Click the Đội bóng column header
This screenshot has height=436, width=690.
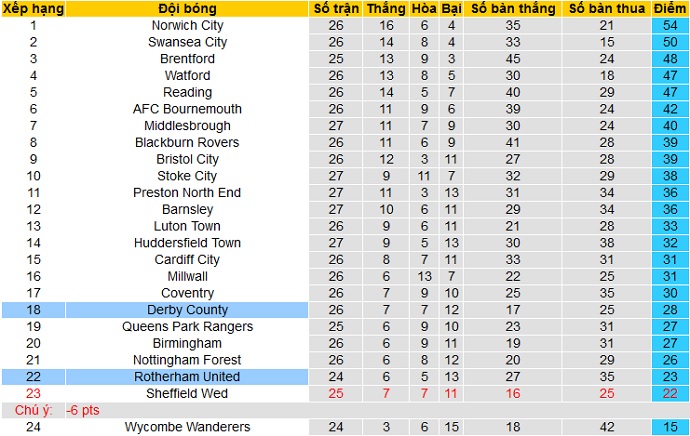click(188, 9)
